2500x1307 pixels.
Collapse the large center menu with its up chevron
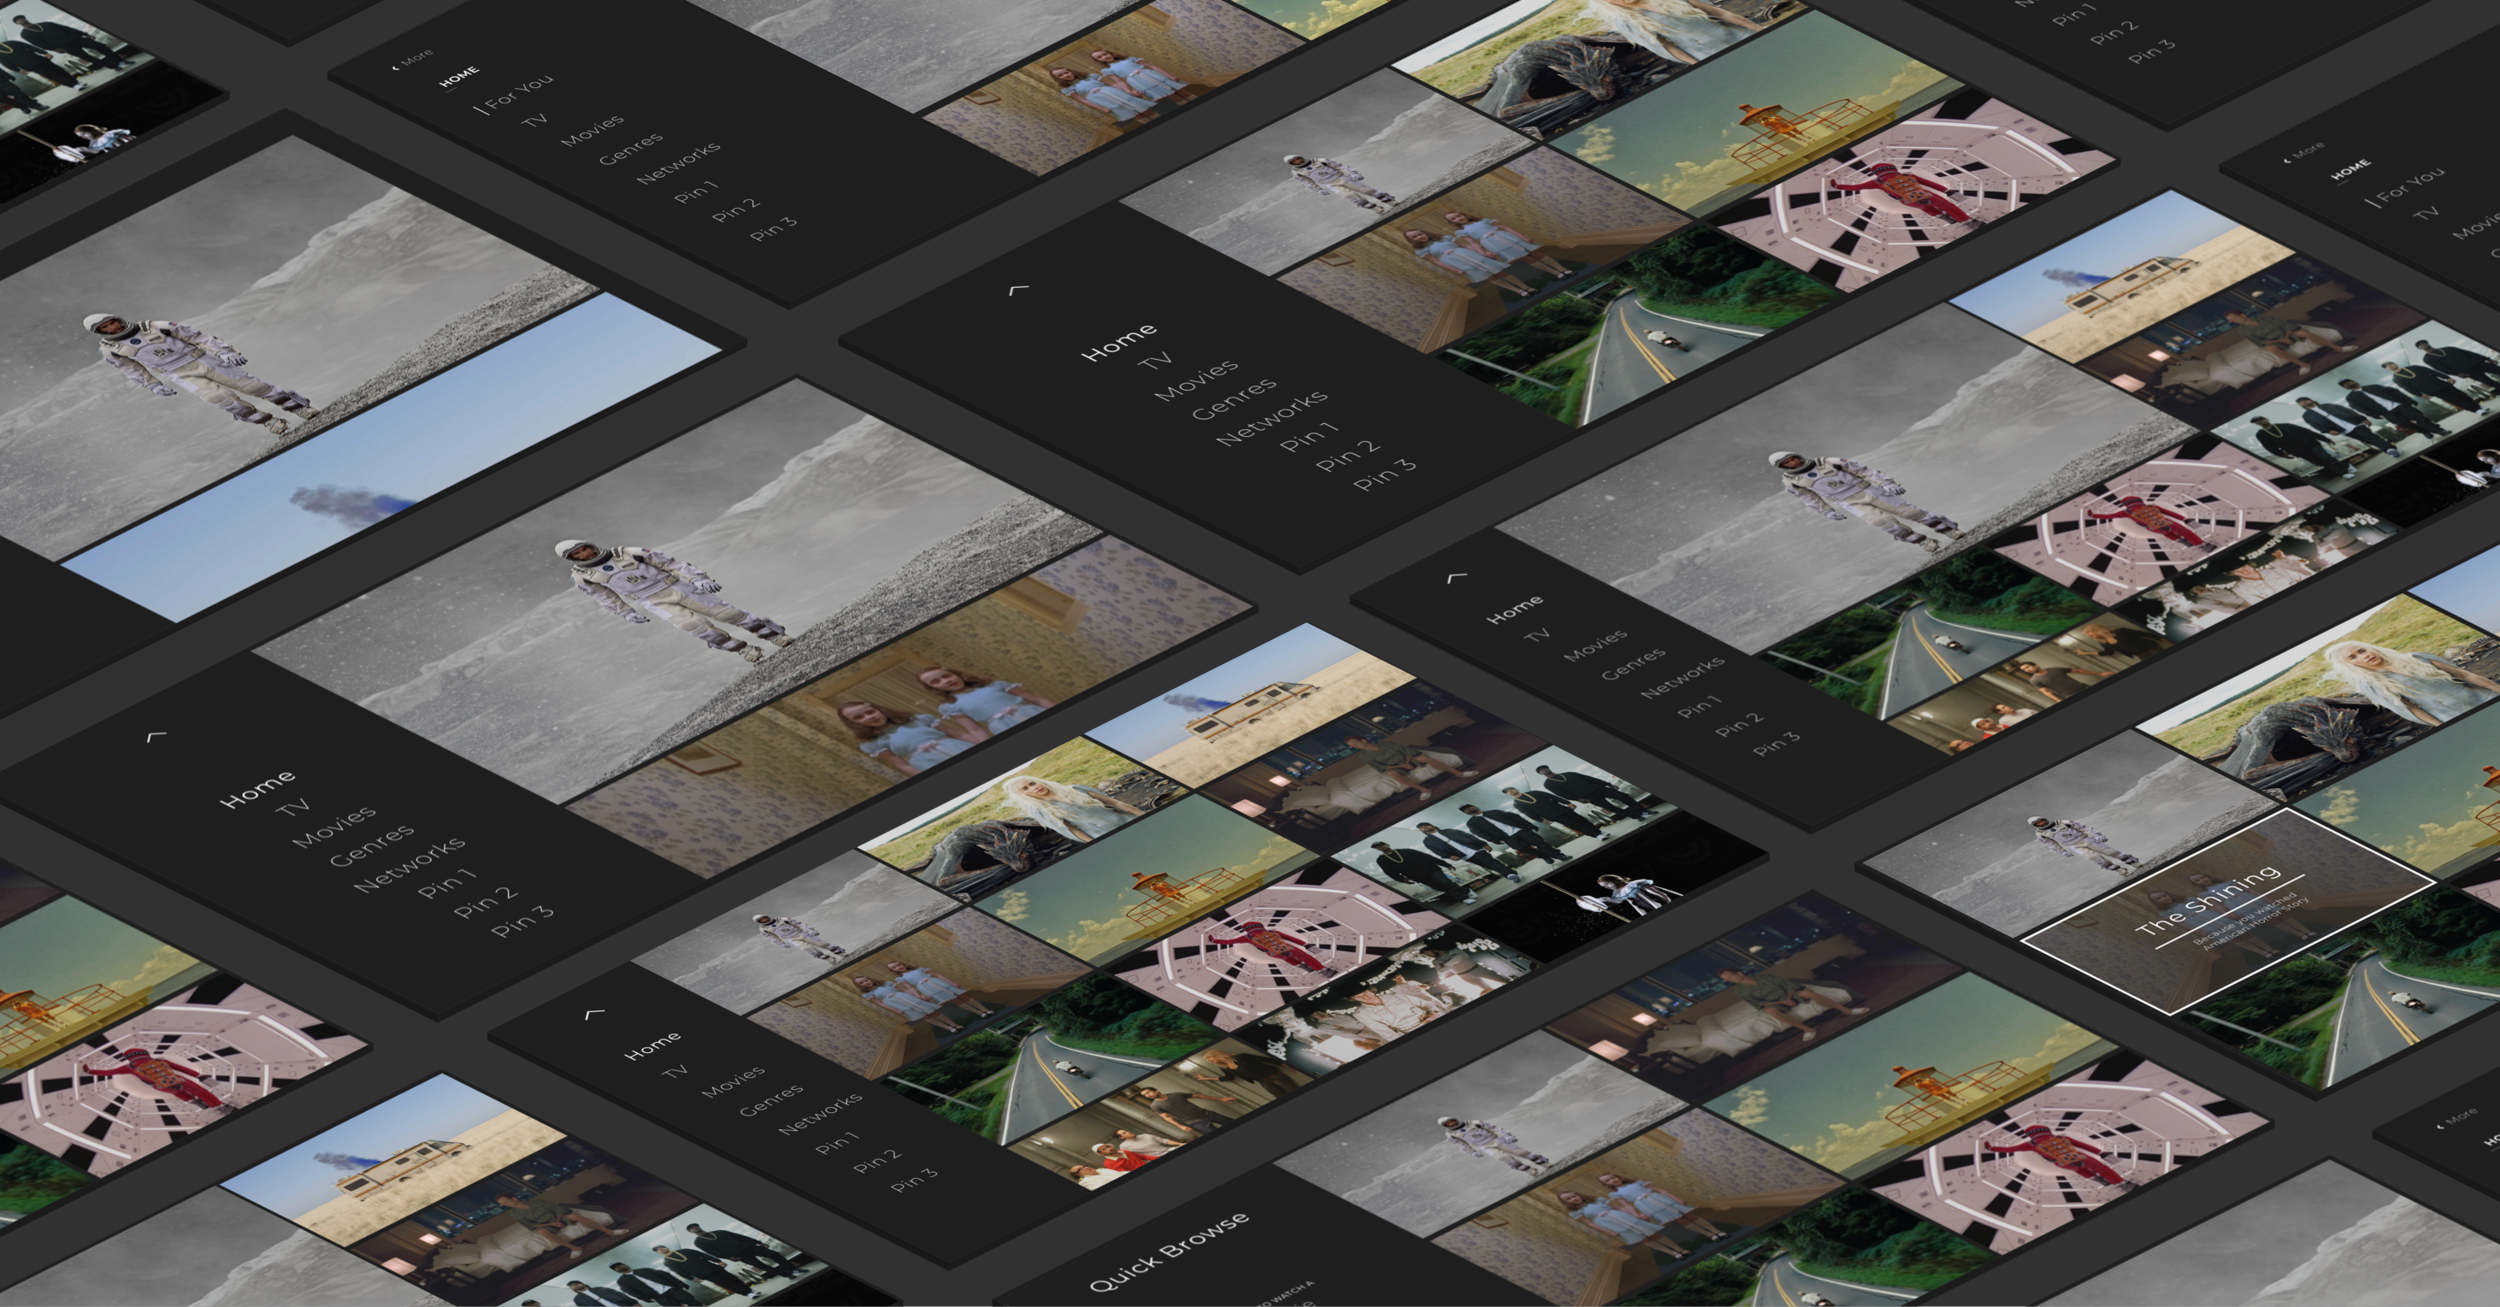[1018, 289]
